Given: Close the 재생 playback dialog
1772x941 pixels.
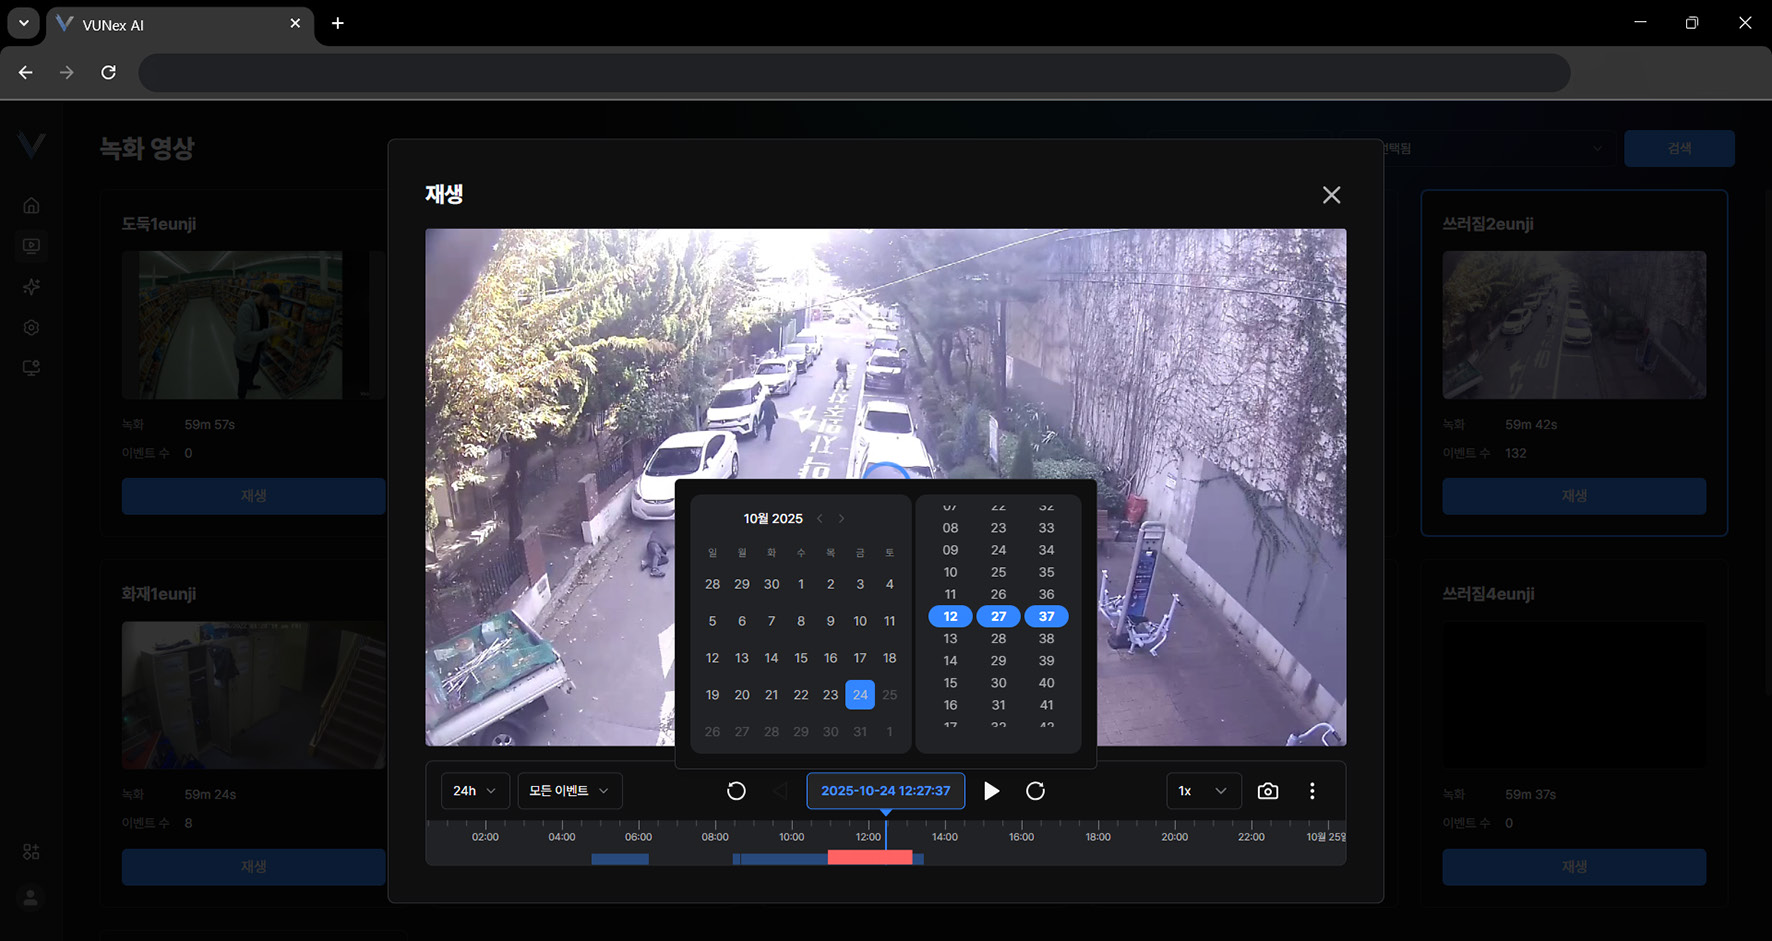Looking at the screenshot, I should click(x=1331, y=195).
